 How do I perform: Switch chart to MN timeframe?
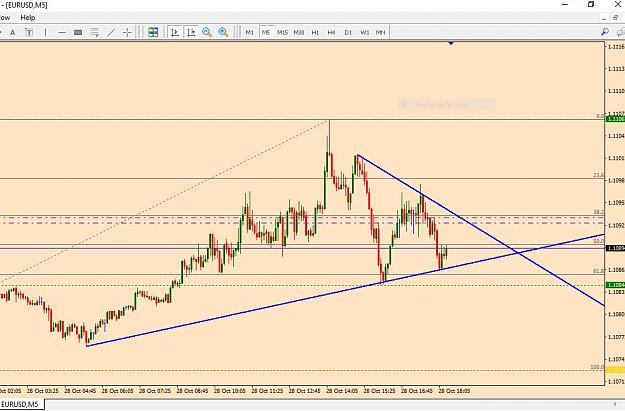point(381,32)
